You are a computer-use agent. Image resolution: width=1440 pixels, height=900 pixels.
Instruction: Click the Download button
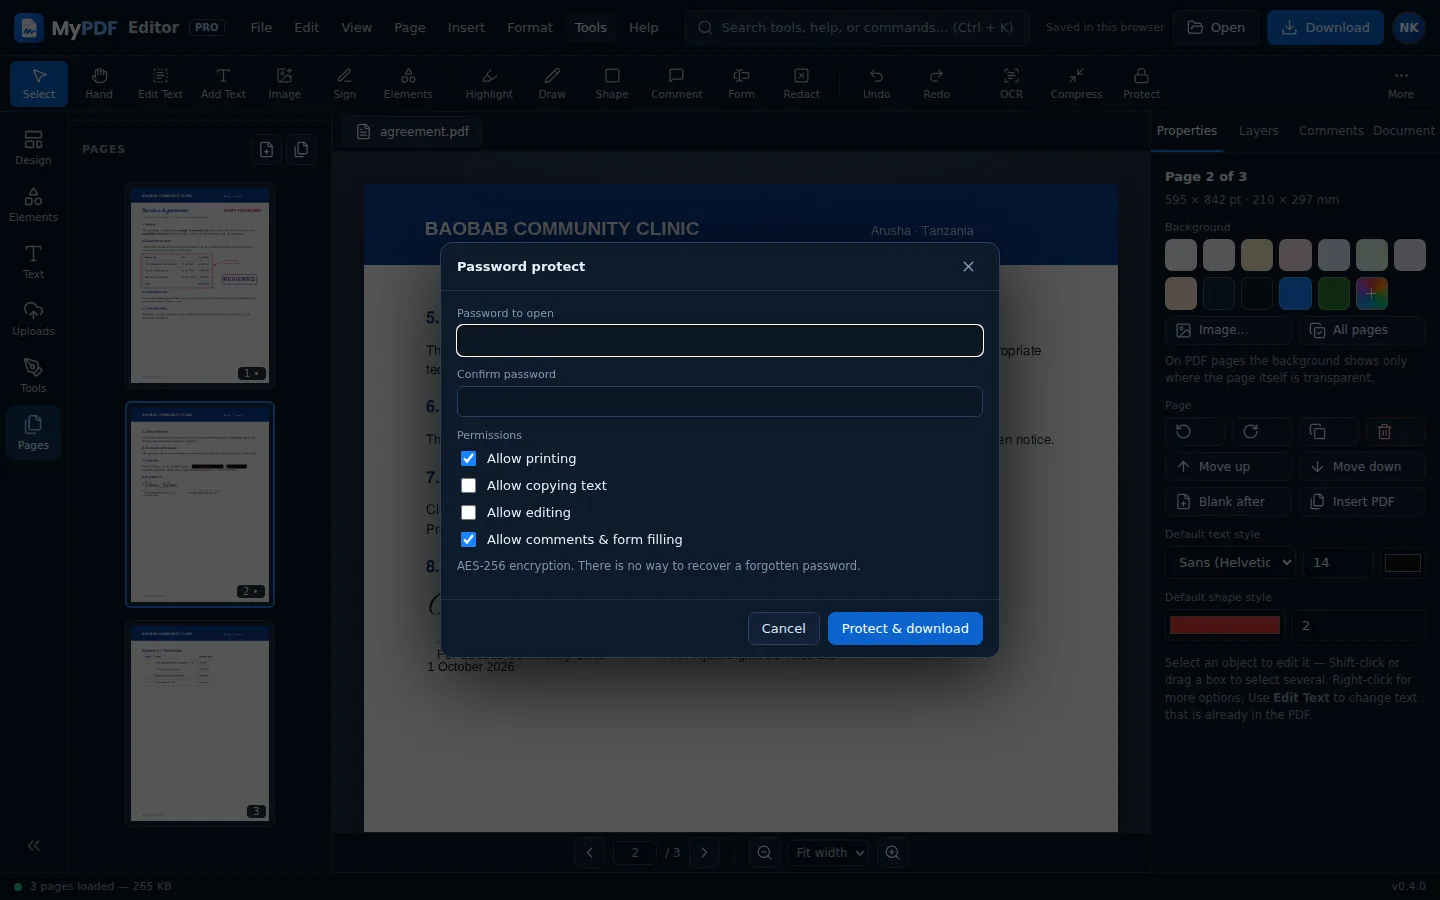(x=1325, y=28)
